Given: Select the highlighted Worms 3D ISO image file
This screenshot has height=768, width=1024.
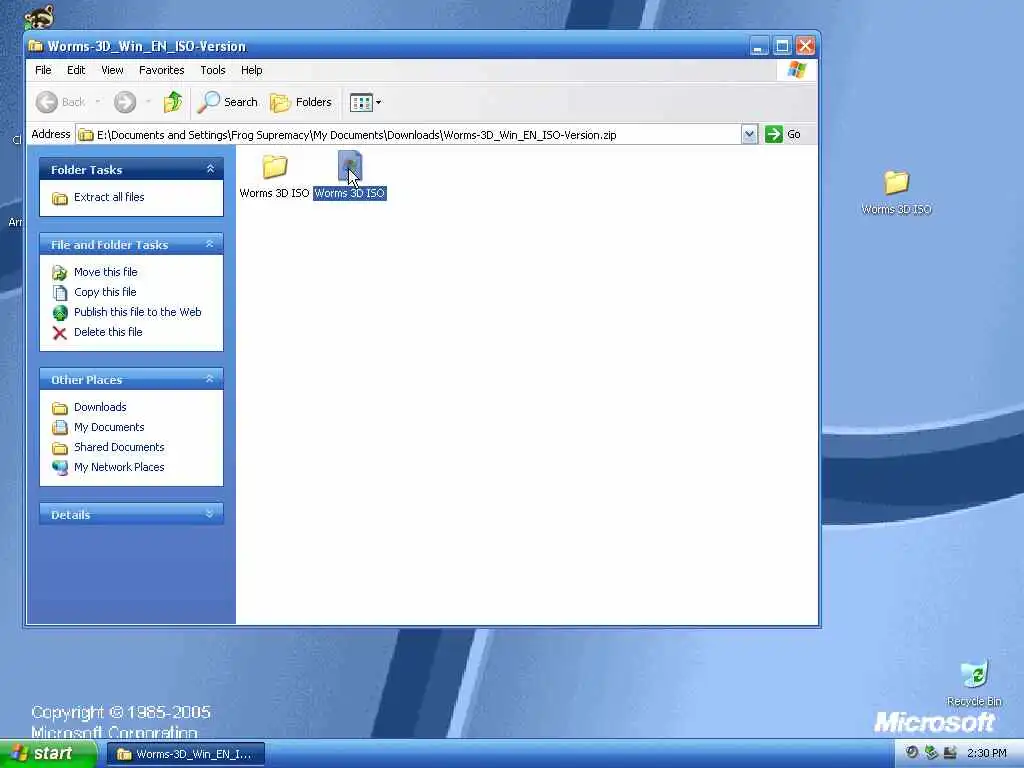Looking at the screenshot, I should click(x=349, y=175).
